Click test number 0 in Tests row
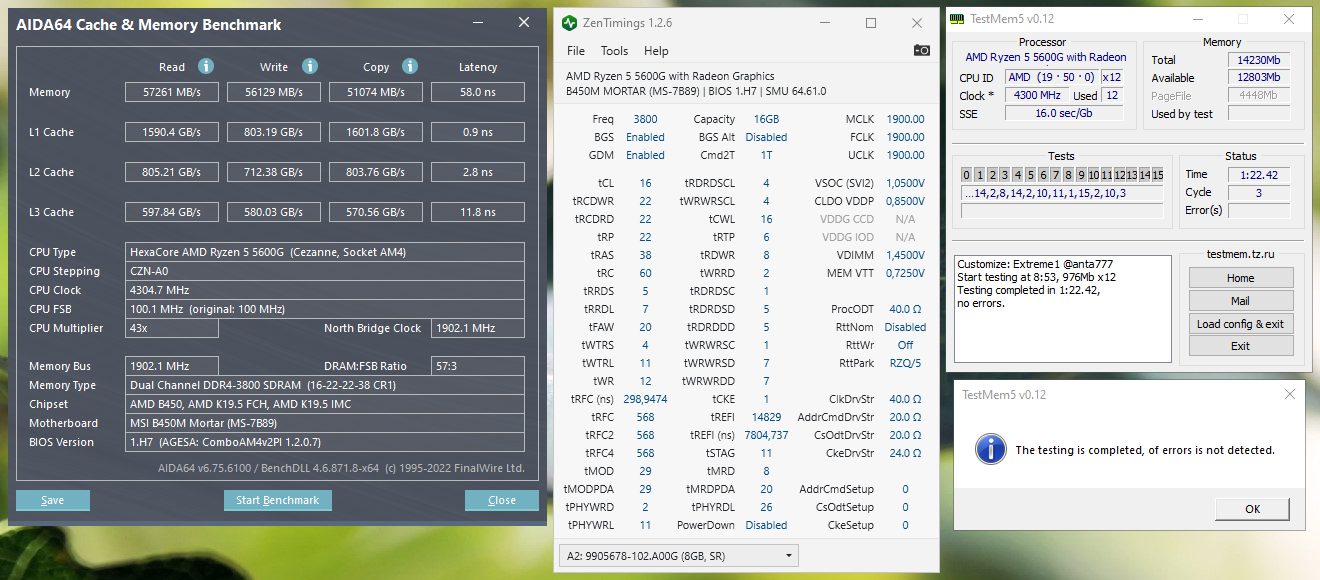The height and width of the screenshot is (580, 1320). coord(967,175)
